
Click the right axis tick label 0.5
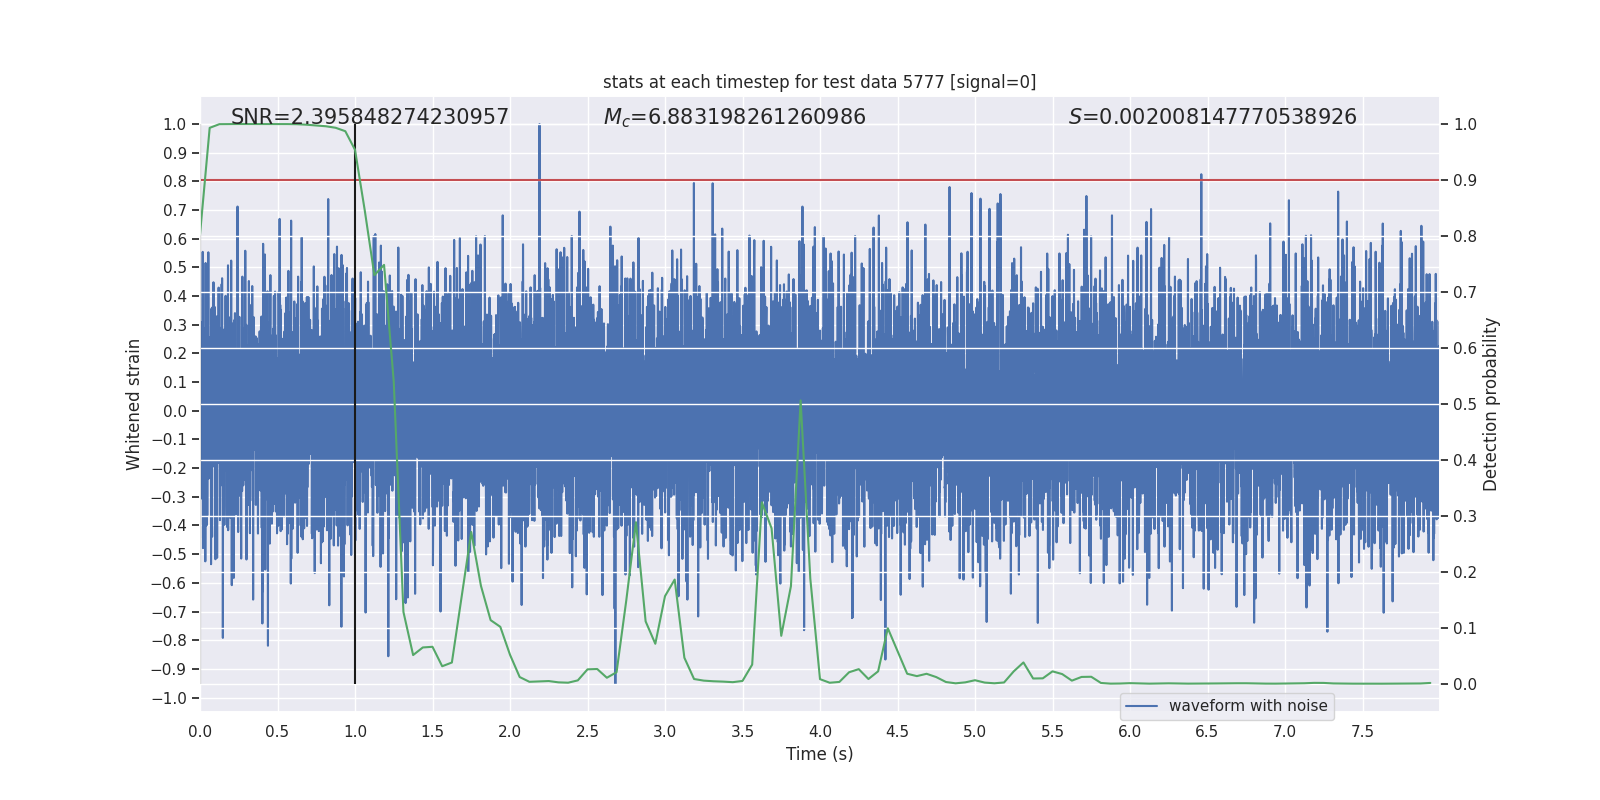pyautogui.click(x=1465, y=404)
